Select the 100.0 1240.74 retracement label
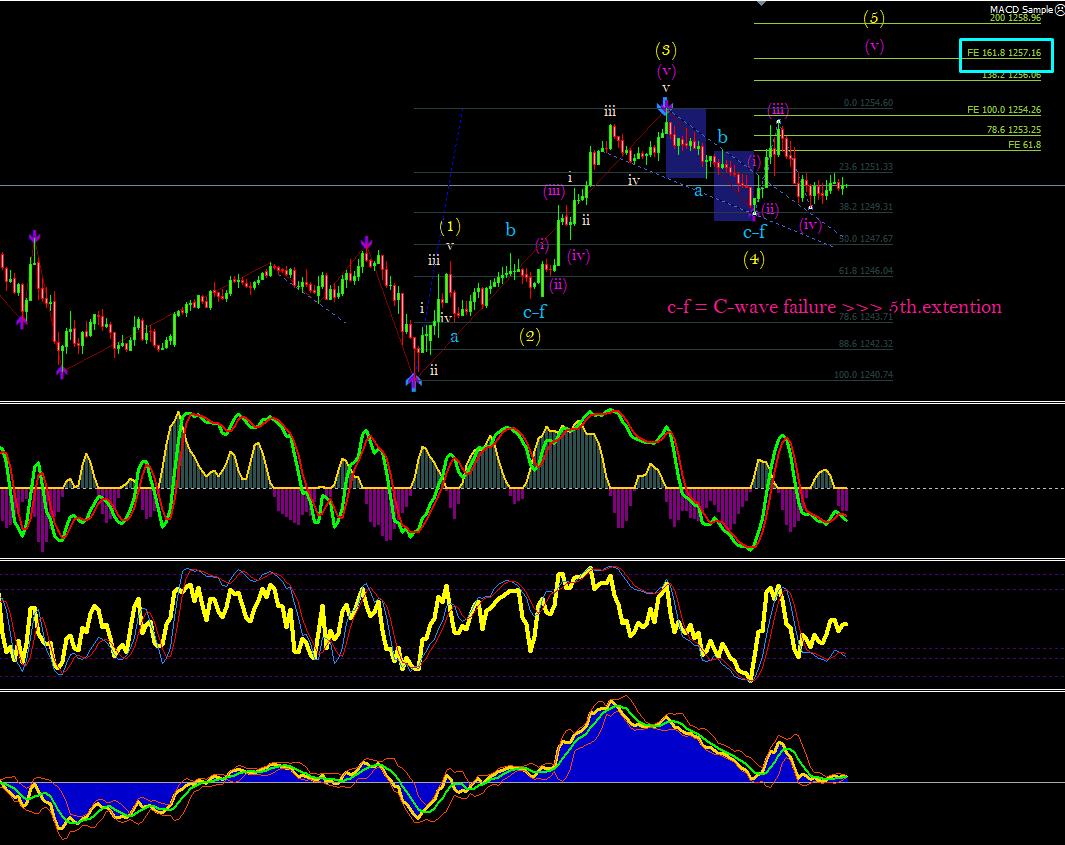1065x845 pixels. coord(863,375)
